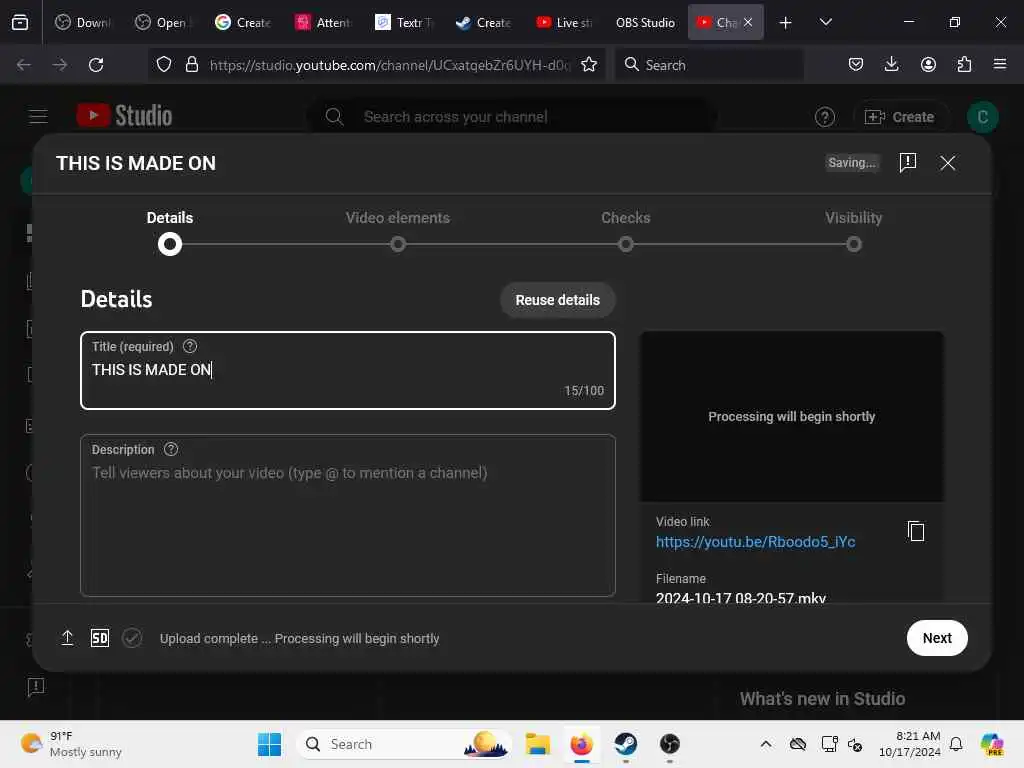
Task: Click the SD processing status icon
Action: point(99,638)
